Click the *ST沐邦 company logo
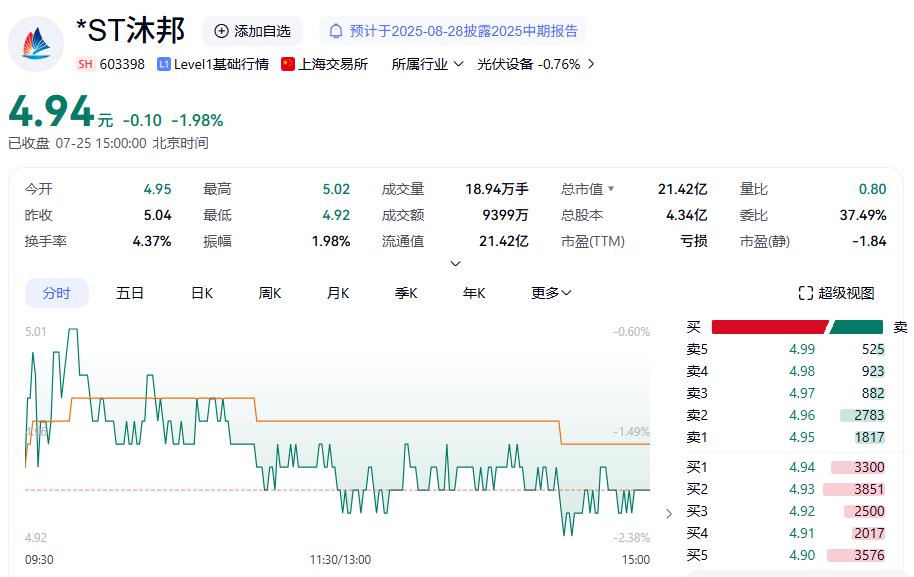 36,44
